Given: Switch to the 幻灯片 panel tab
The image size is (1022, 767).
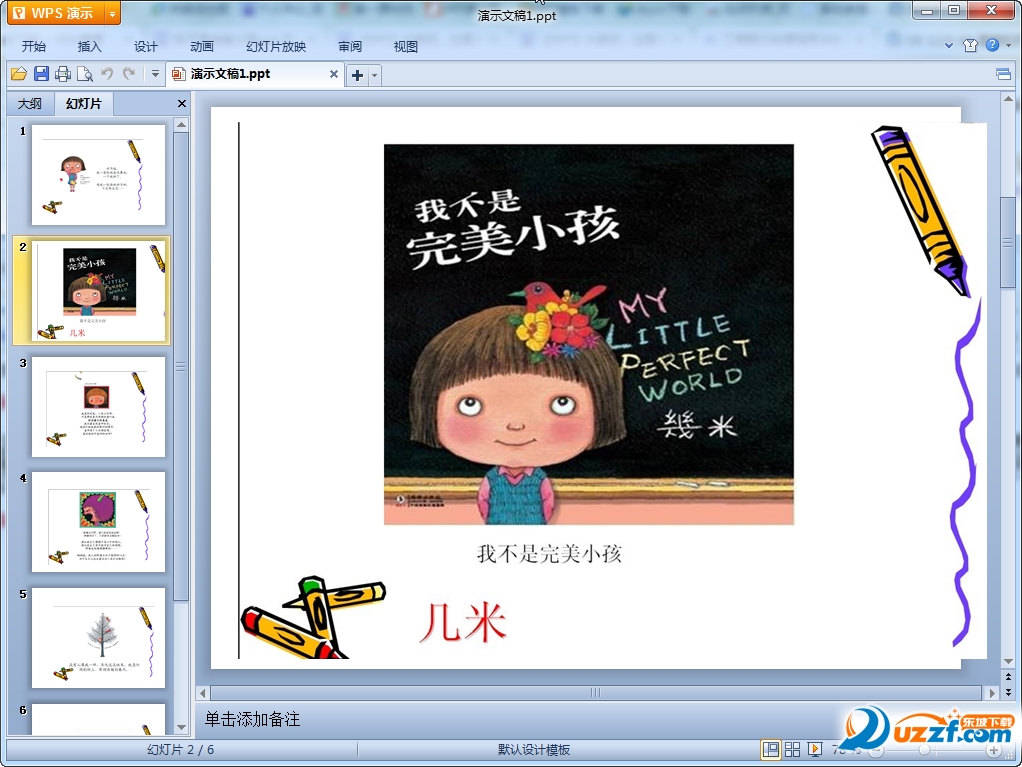Looking at the screenshot, I should coord(84,104).
